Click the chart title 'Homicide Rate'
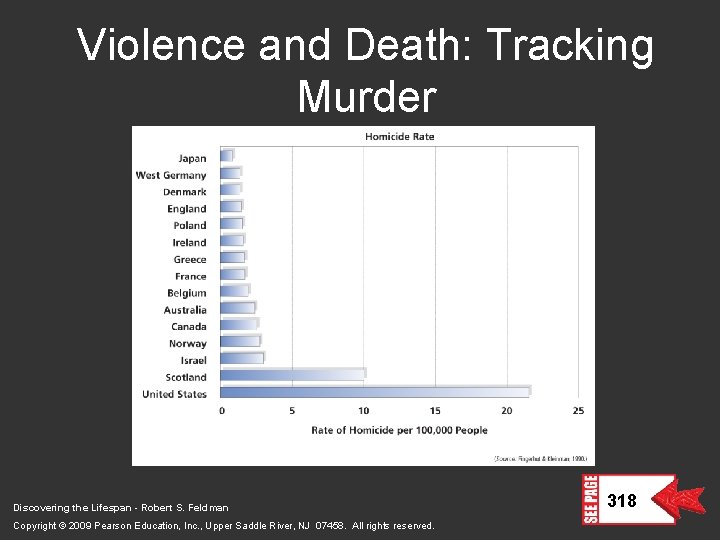720x540 pixels. pyautogui.click(x=399, y=136)
